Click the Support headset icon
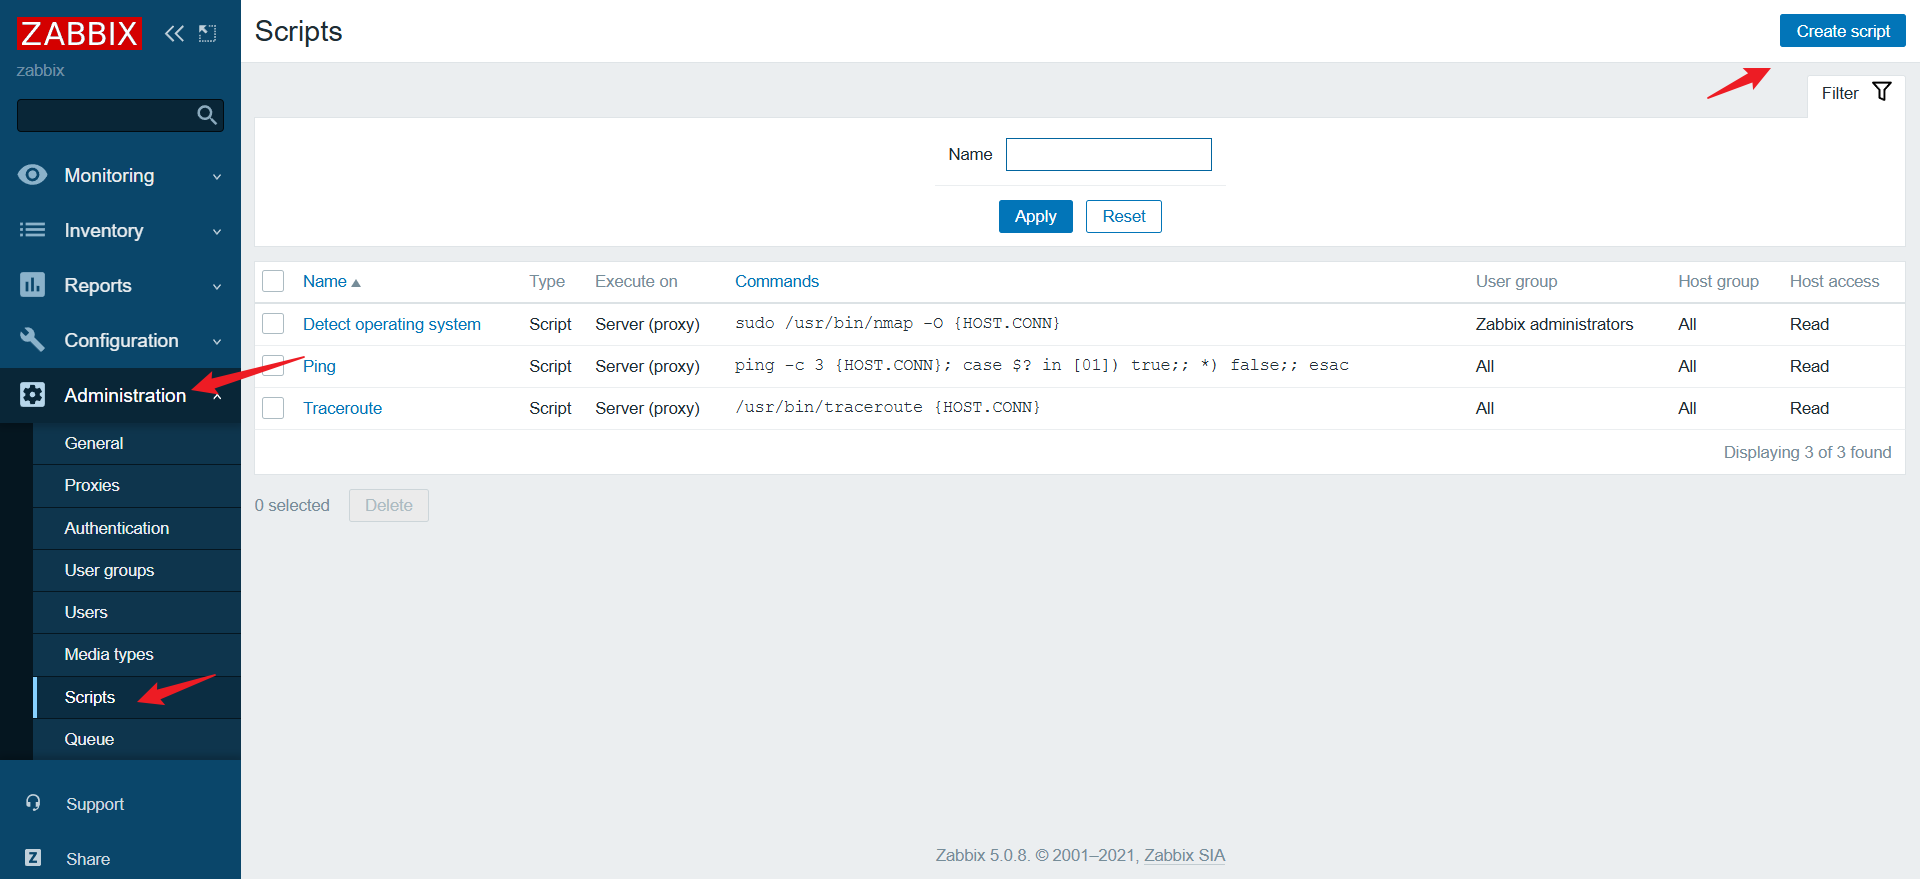This screenshot has height=879, width=1920. coord(33,803)
